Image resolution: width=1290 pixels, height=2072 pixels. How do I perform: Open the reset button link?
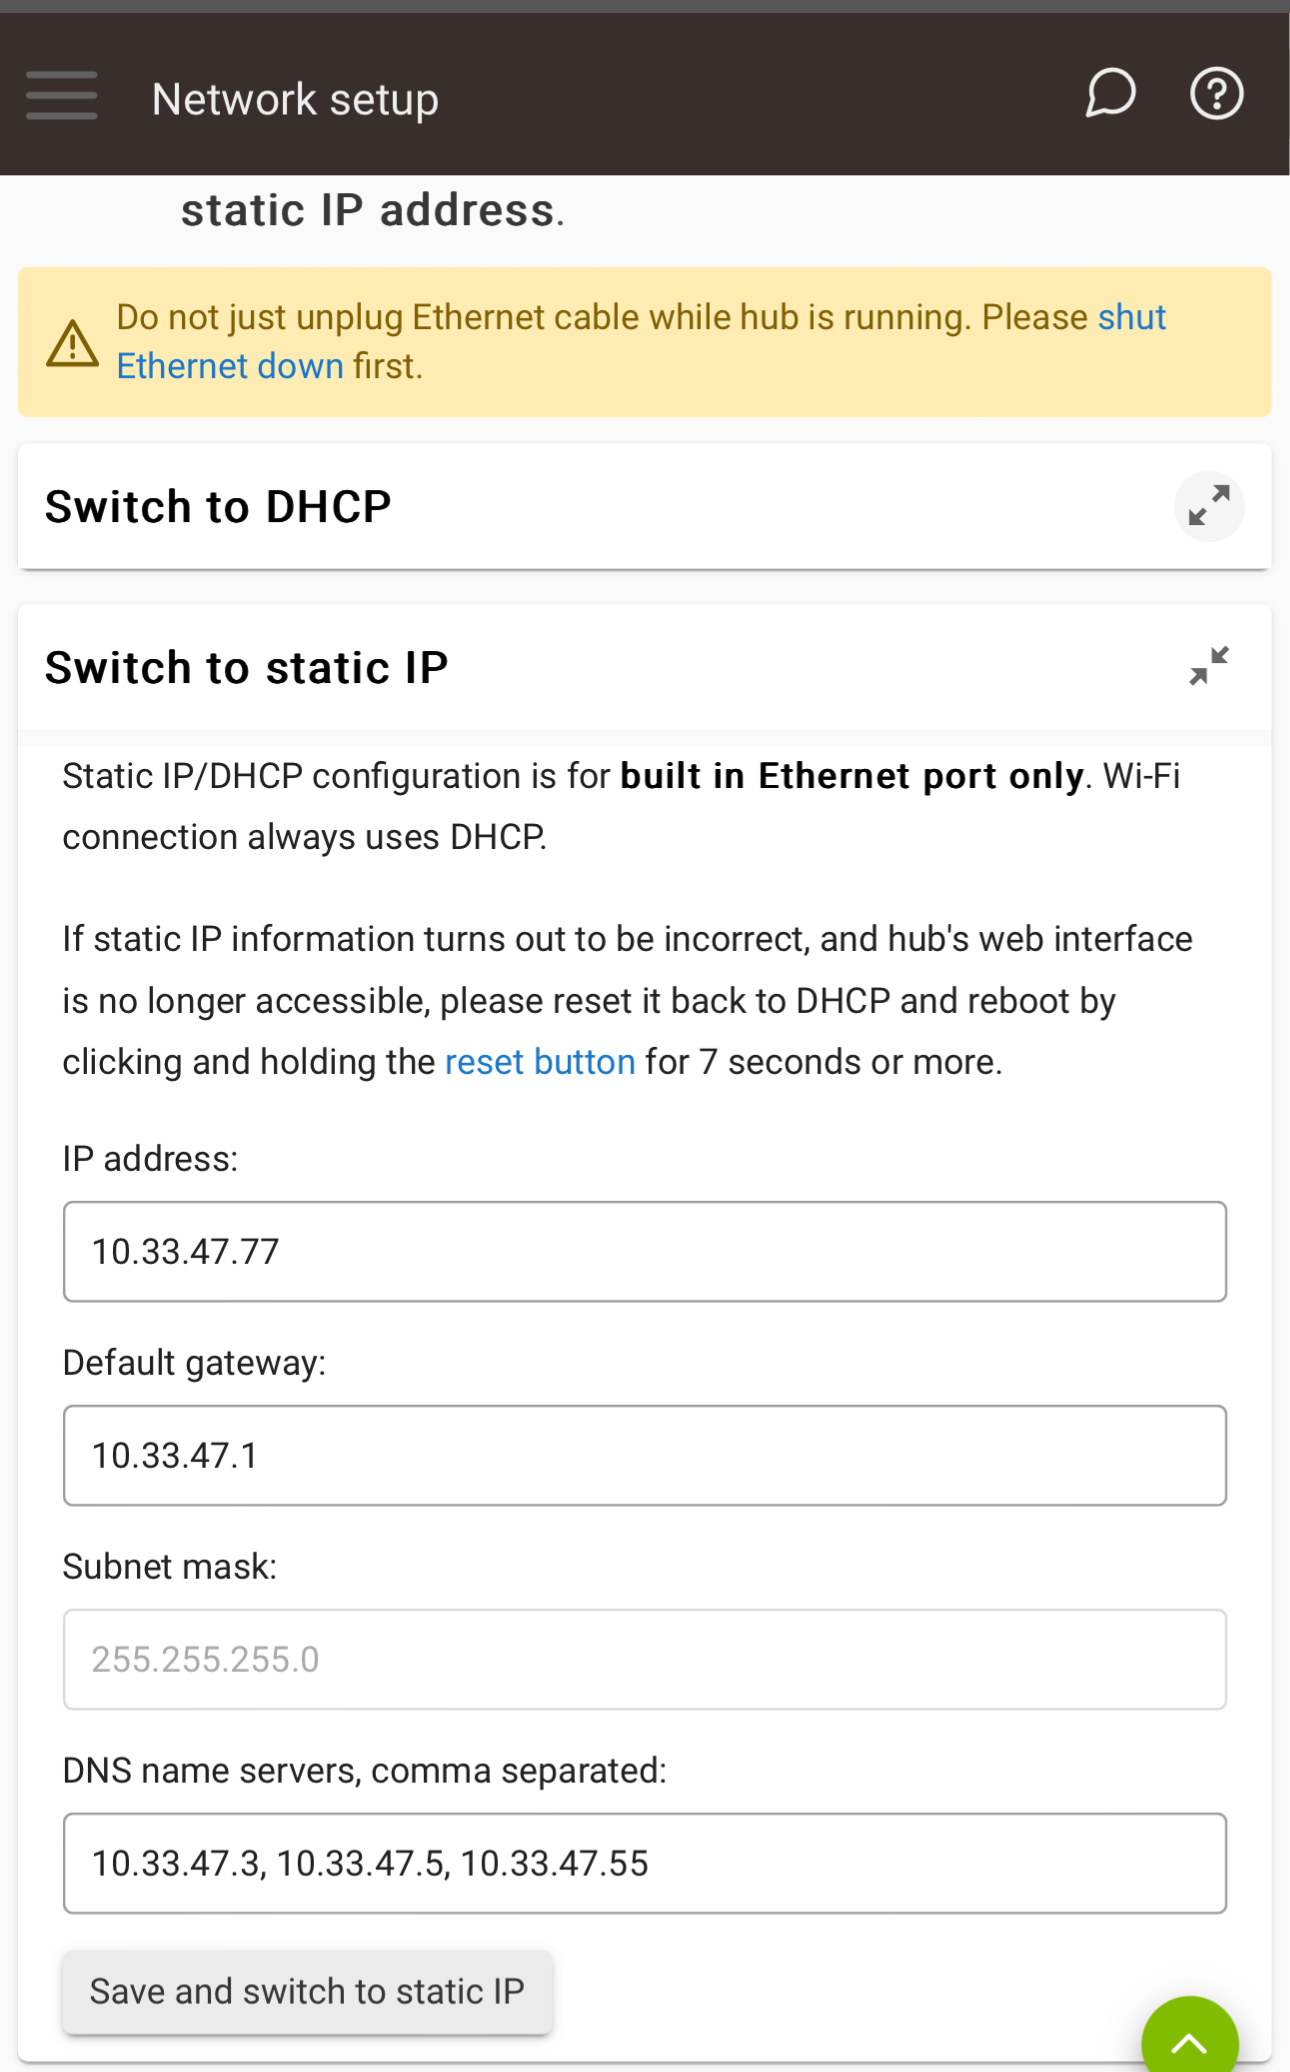tap(540, 1062)
